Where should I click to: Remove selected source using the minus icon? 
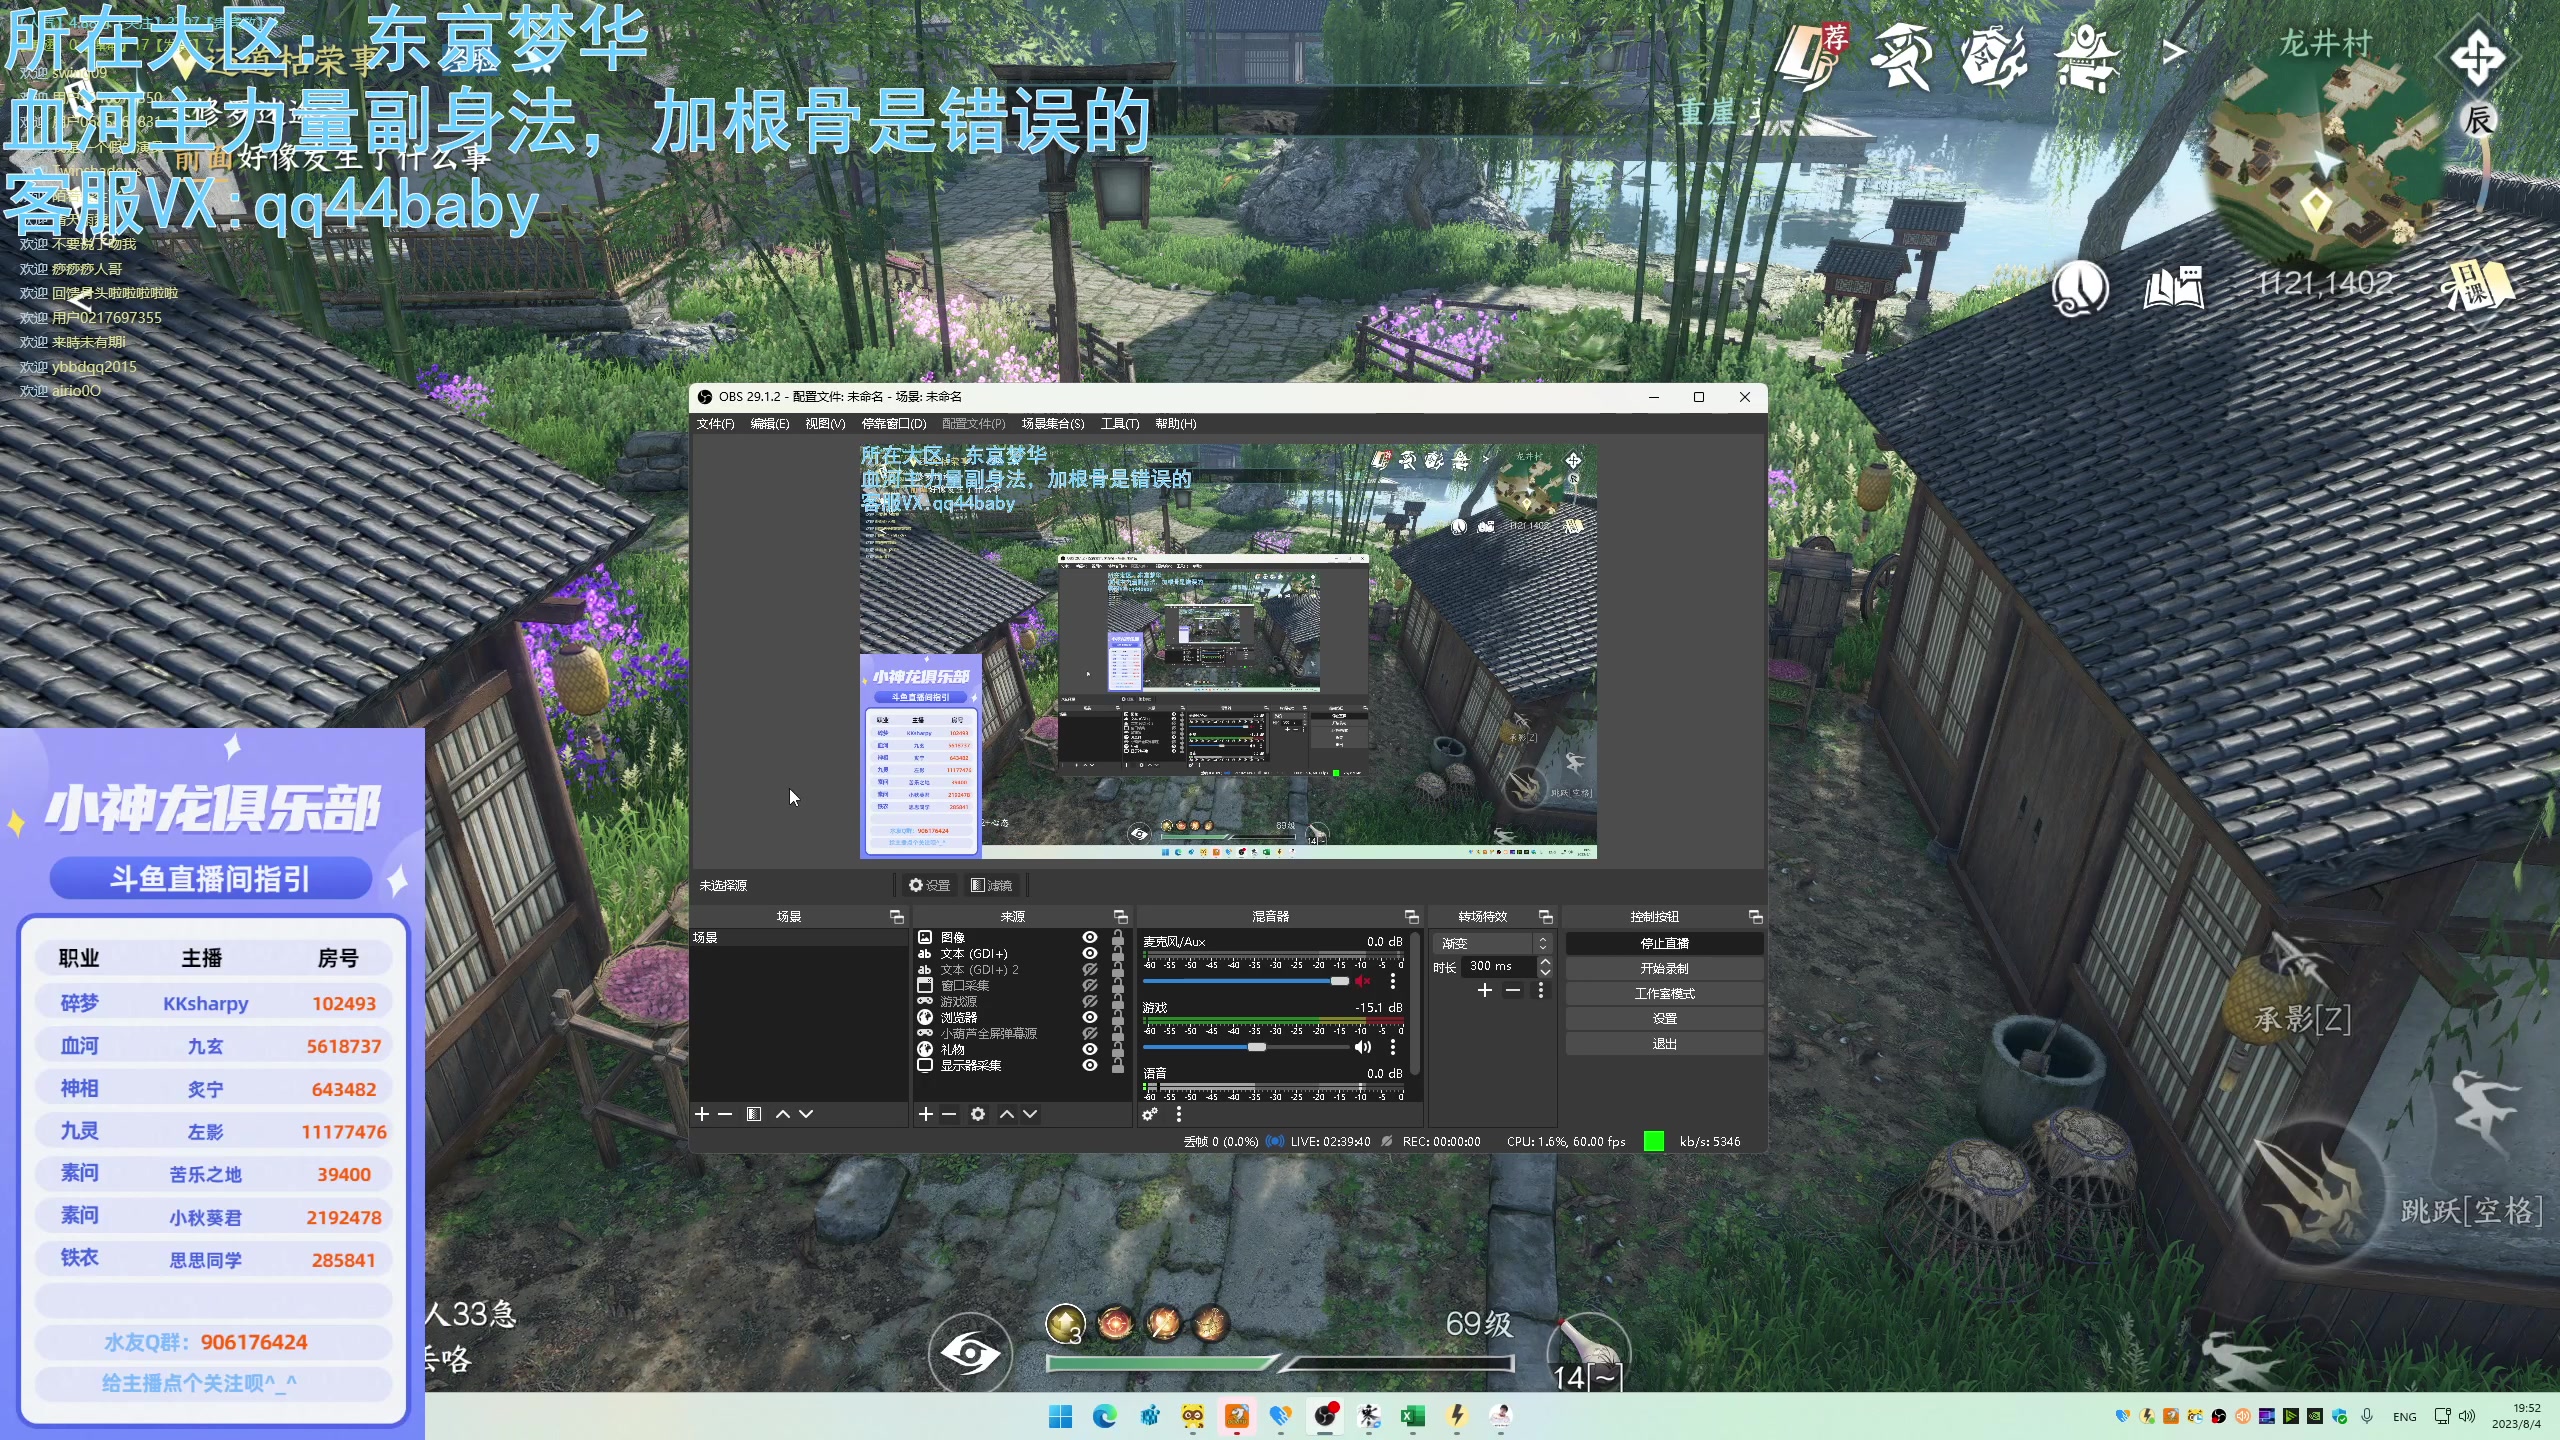(x=950, y=1114)
